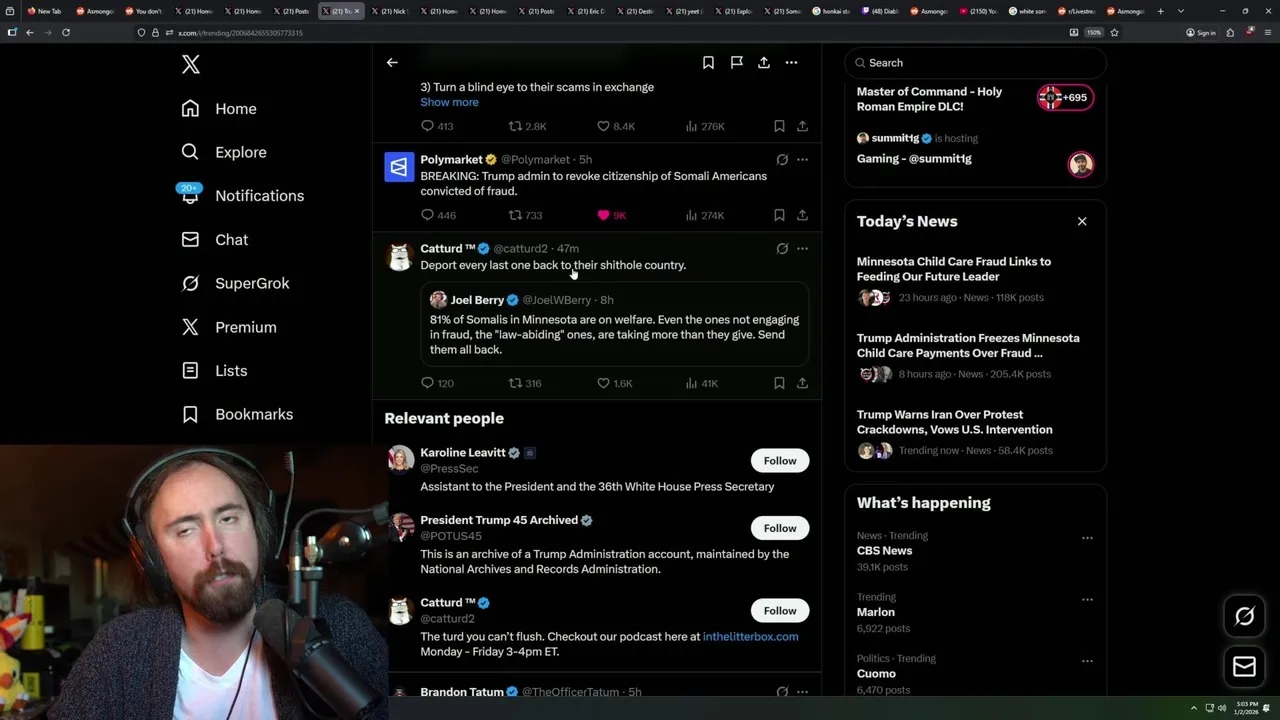Open SuperGrok from the sidebar
Viewport: 1280px width, 720px height.
(236, 283)
